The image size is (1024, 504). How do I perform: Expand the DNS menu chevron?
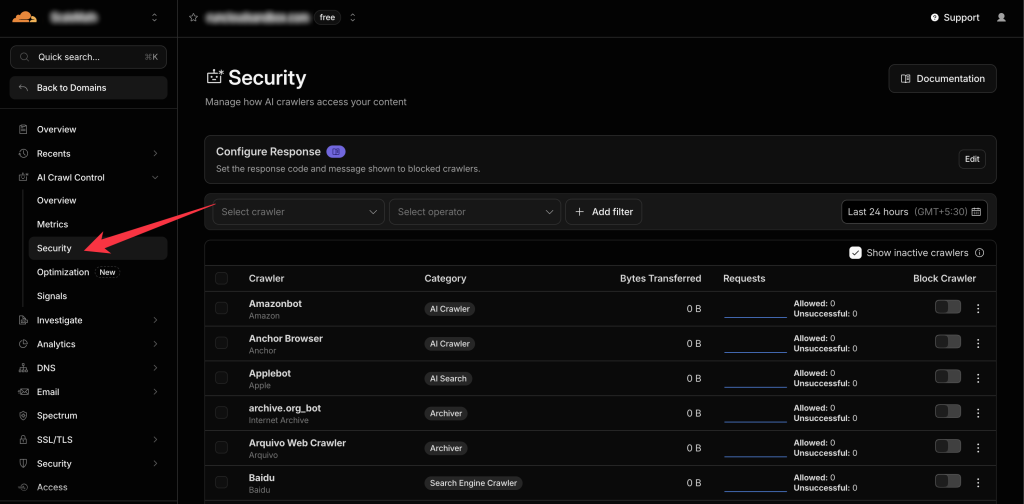[x=155, y=368]
